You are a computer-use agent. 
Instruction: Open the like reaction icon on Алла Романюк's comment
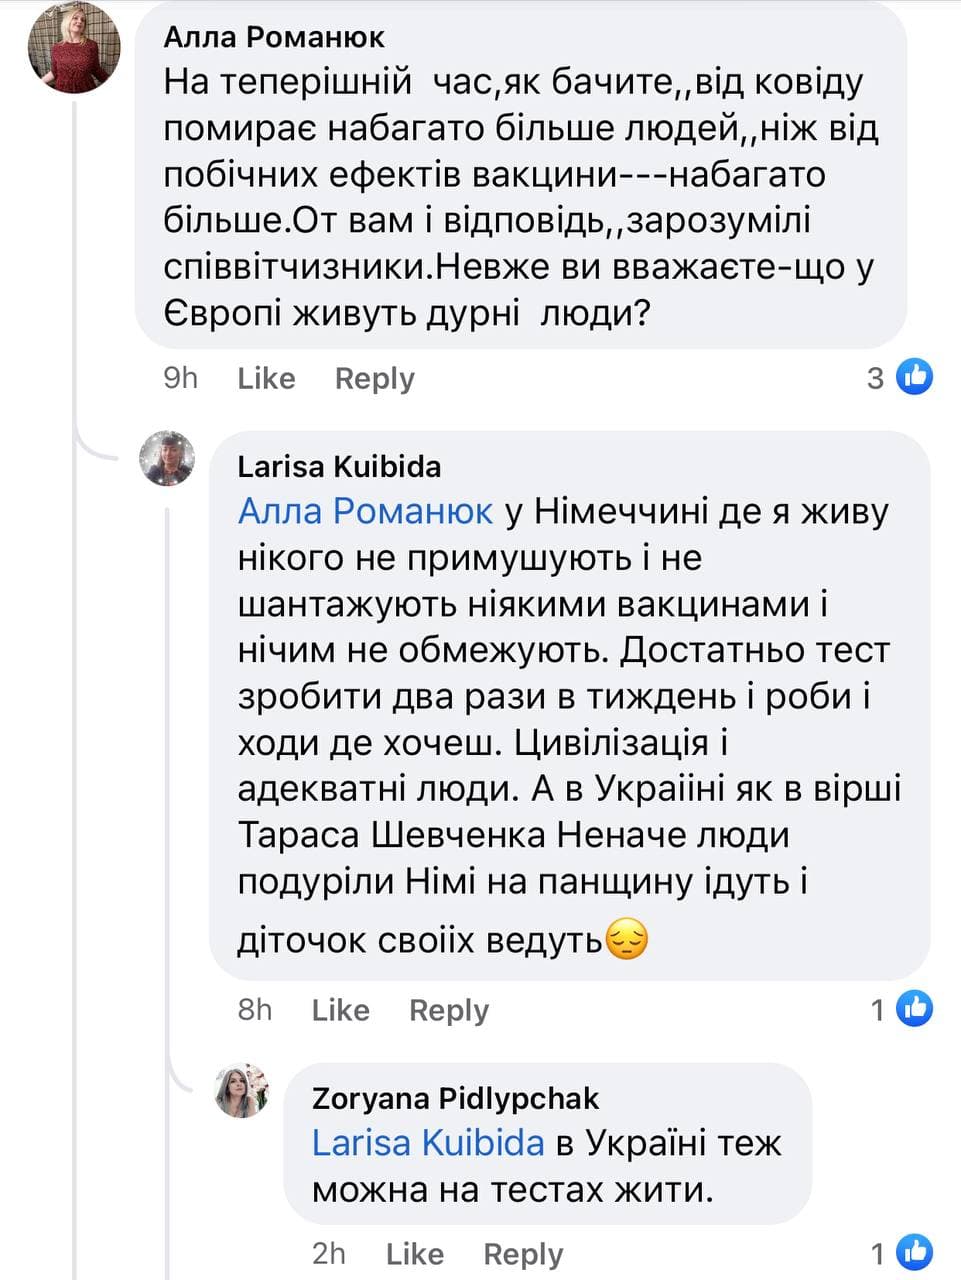click(x=914, y=377)
